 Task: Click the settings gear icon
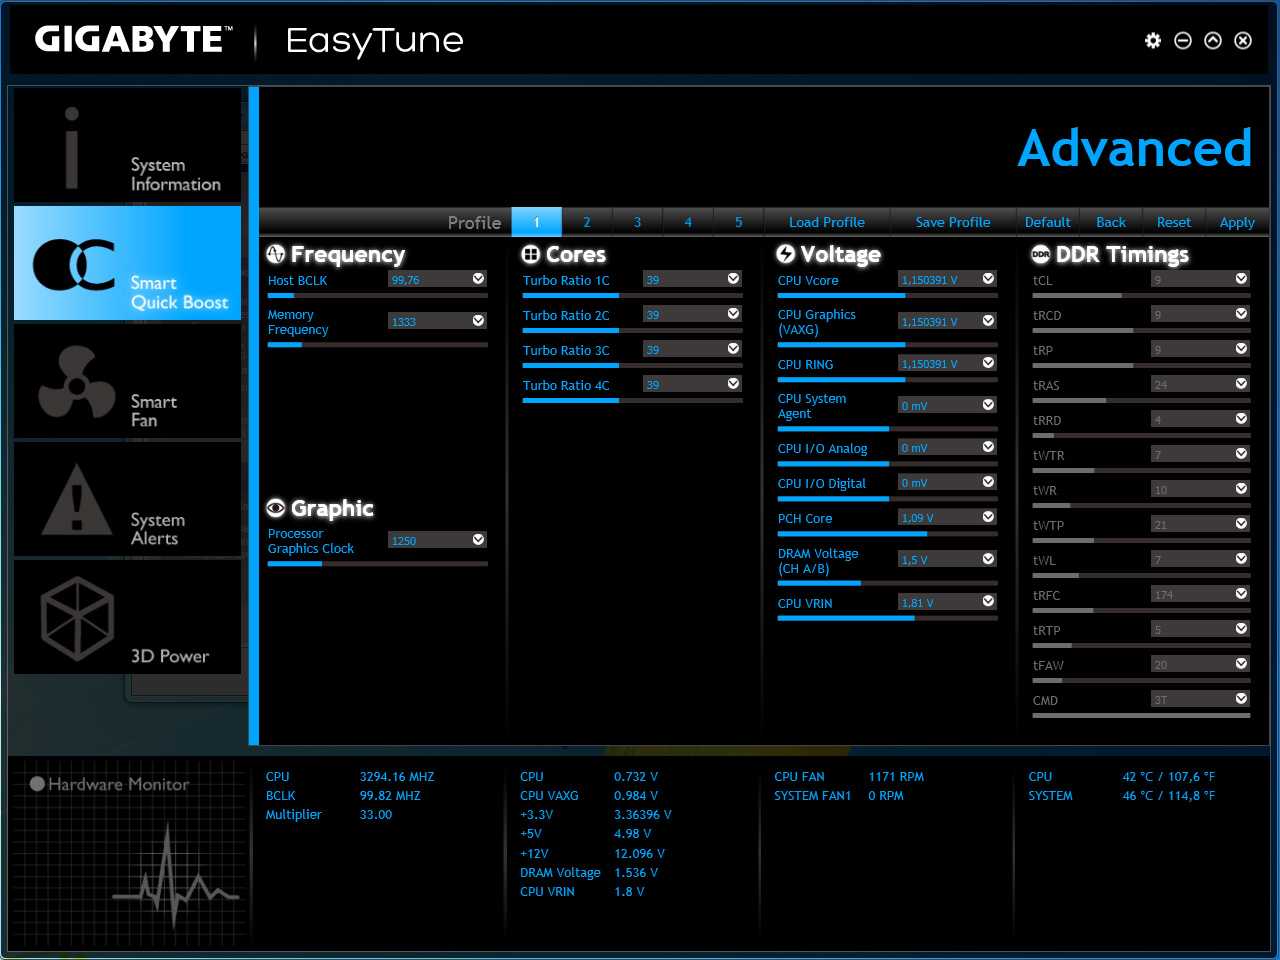(1153, 40)
